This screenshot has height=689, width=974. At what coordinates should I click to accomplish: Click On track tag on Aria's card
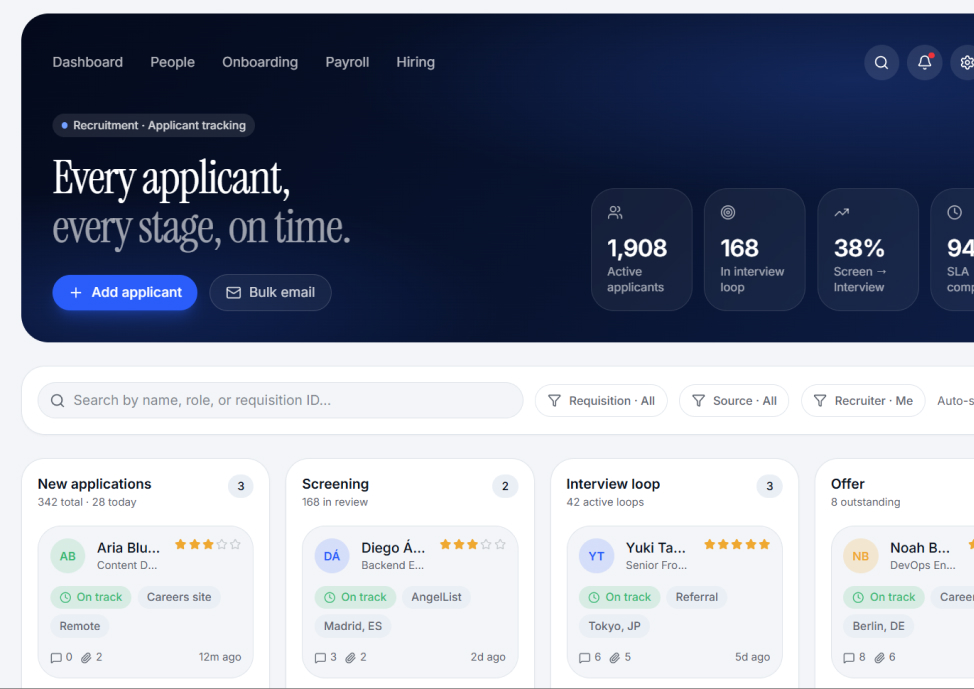coord(91,598)
